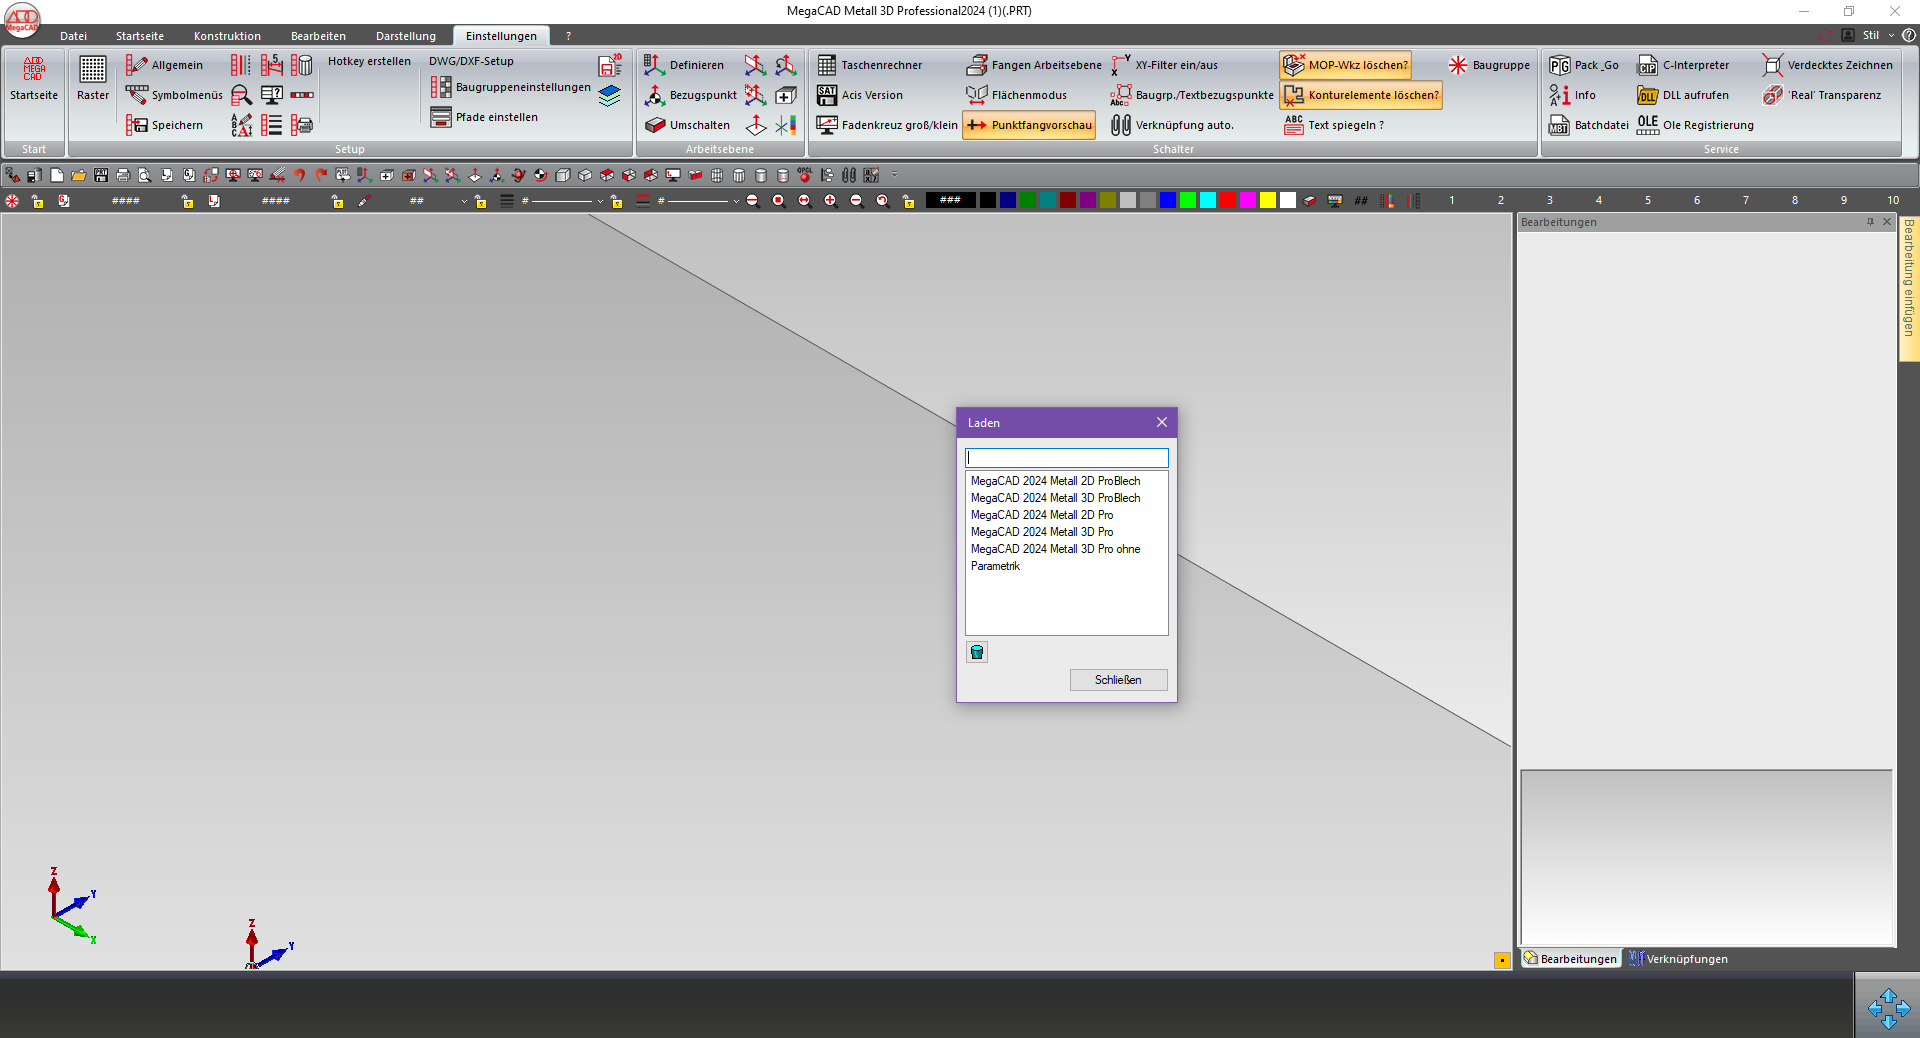Toggle the XY-Filter ein/aus switch
The image size is (1920, 1038).
point(1164,65)
